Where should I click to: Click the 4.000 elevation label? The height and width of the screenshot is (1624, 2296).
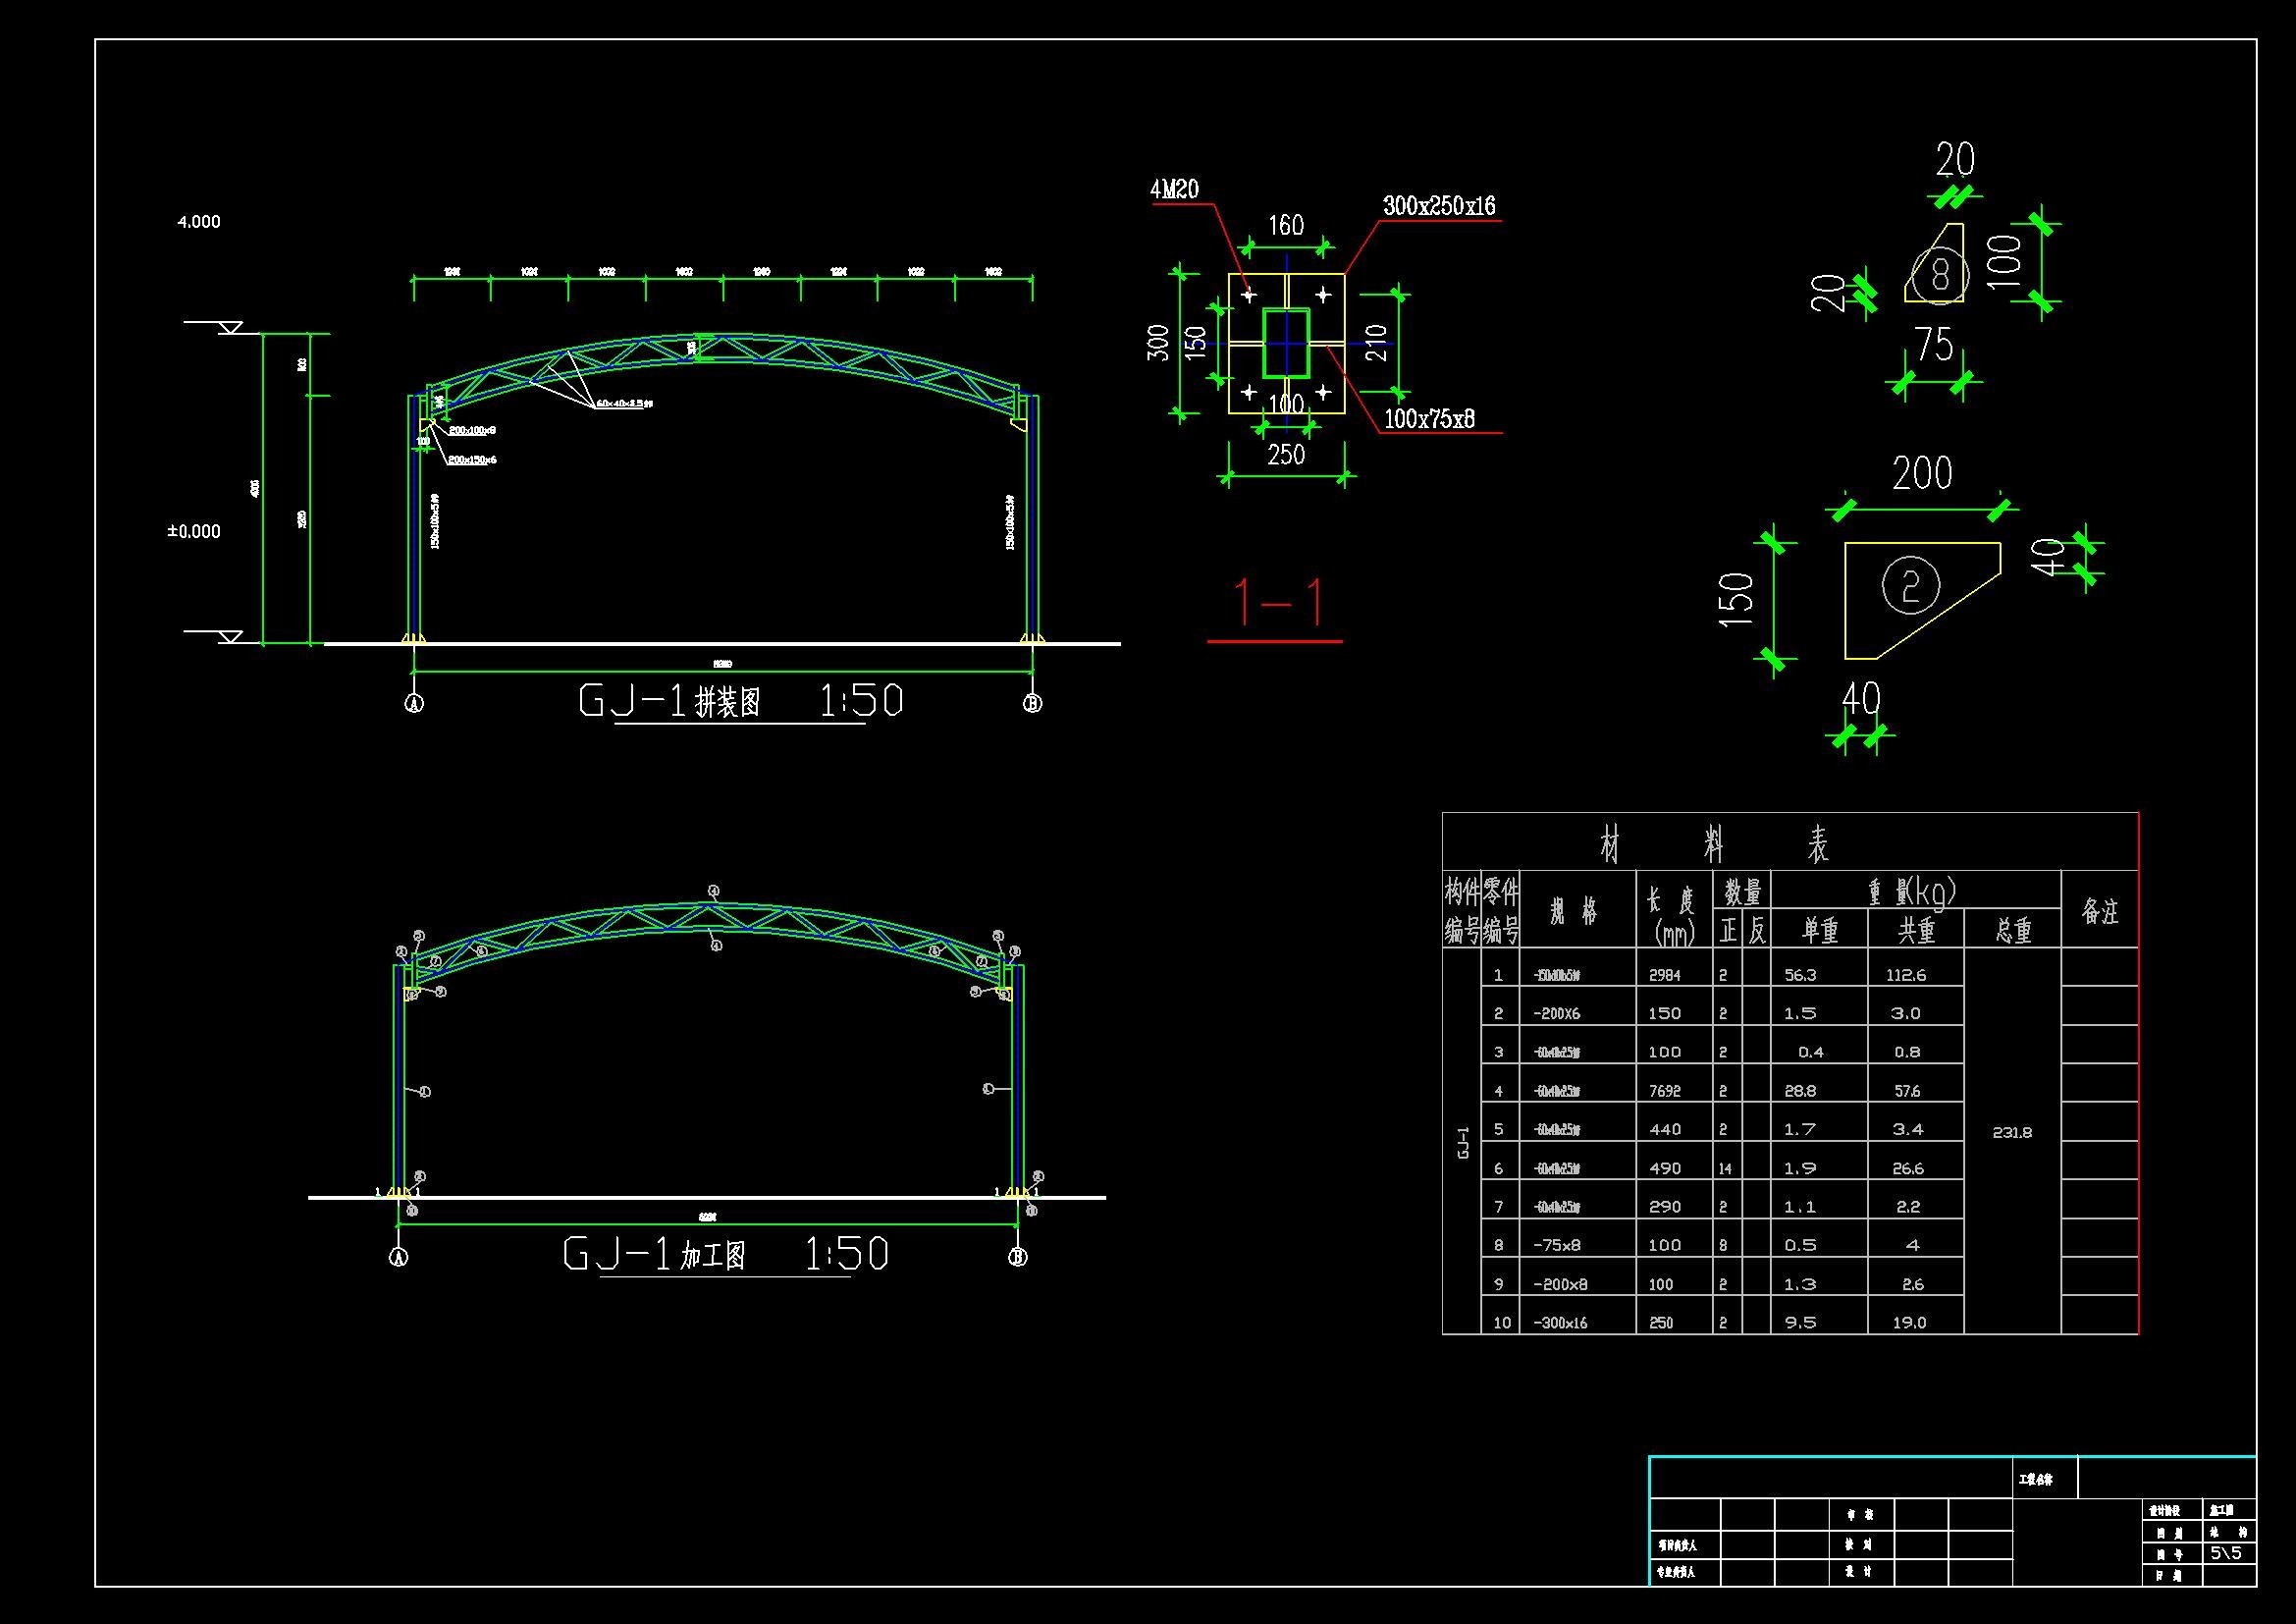coord(199,222)
